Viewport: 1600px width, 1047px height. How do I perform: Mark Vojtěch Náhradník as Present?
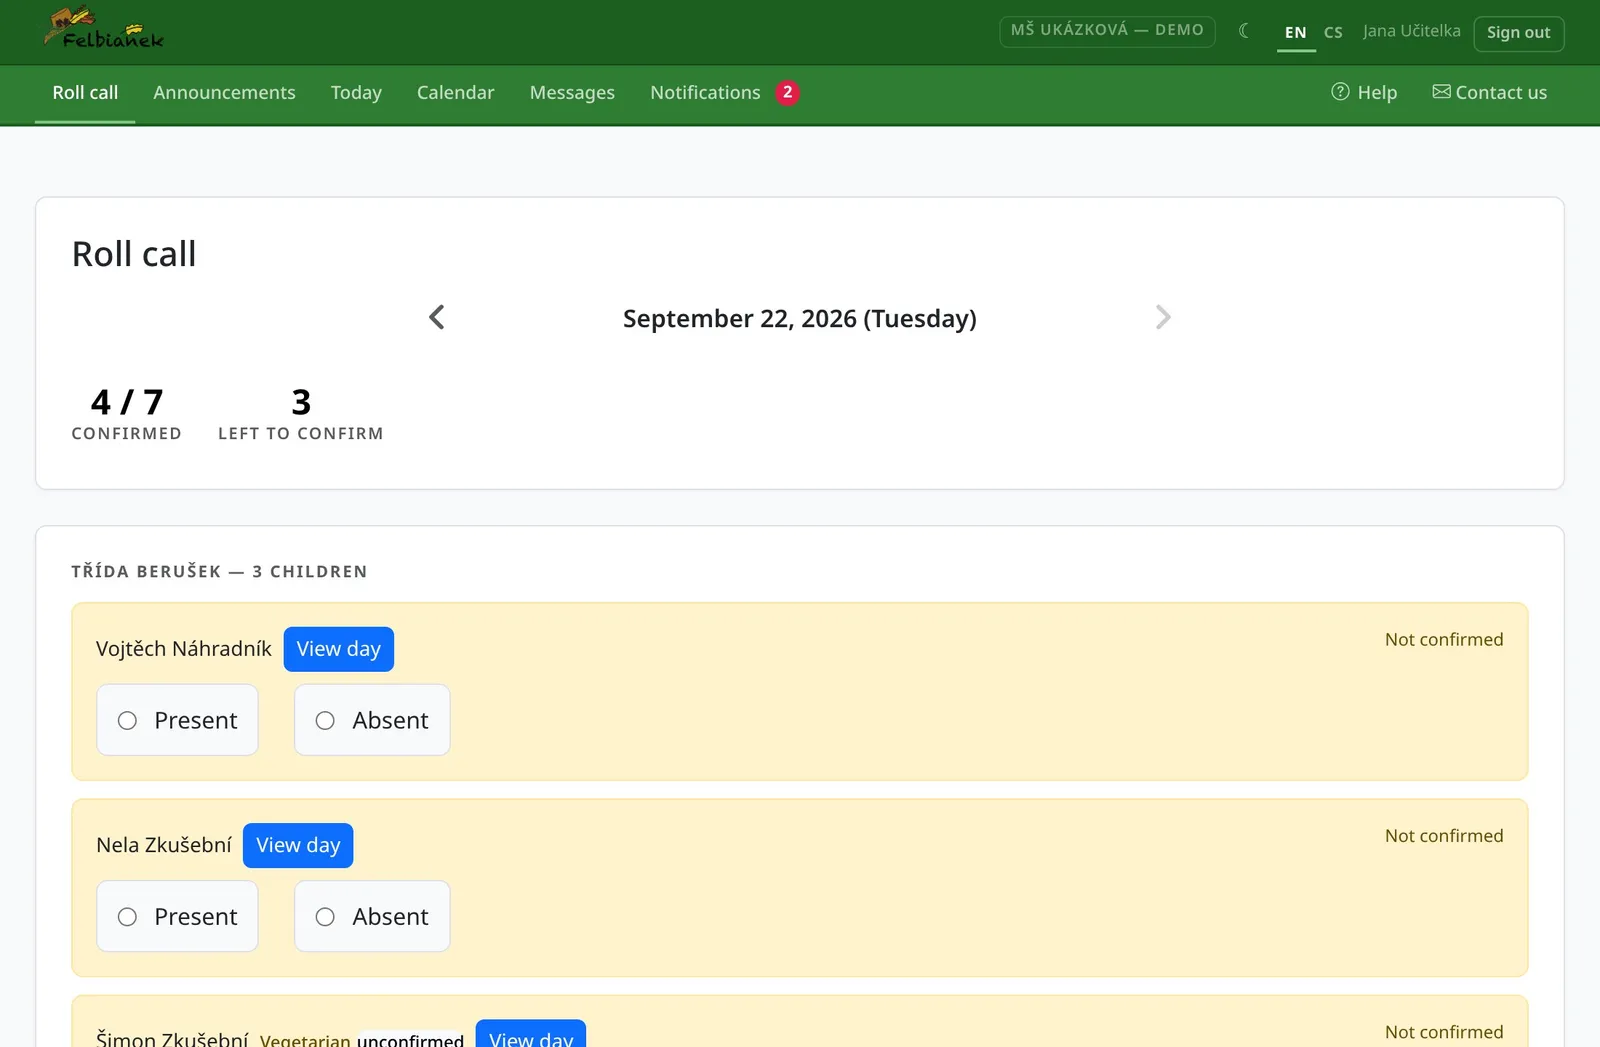[x=177, y=720]
